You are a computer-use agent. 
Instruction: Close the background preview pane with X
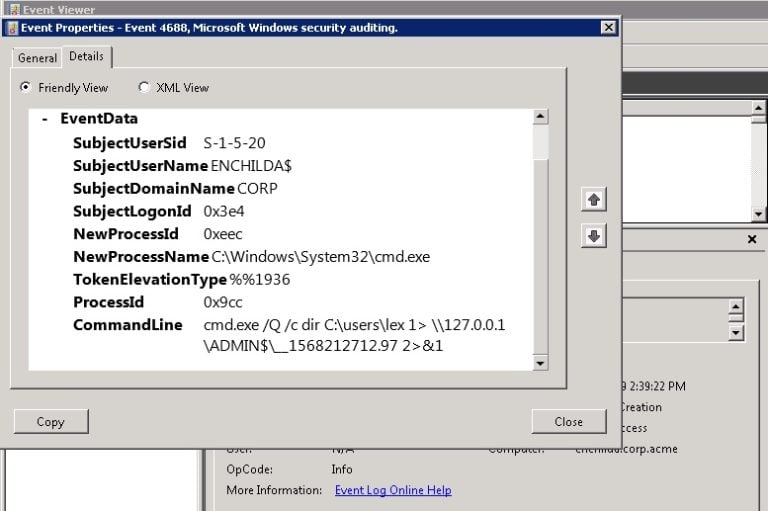[x=752, y=240]
